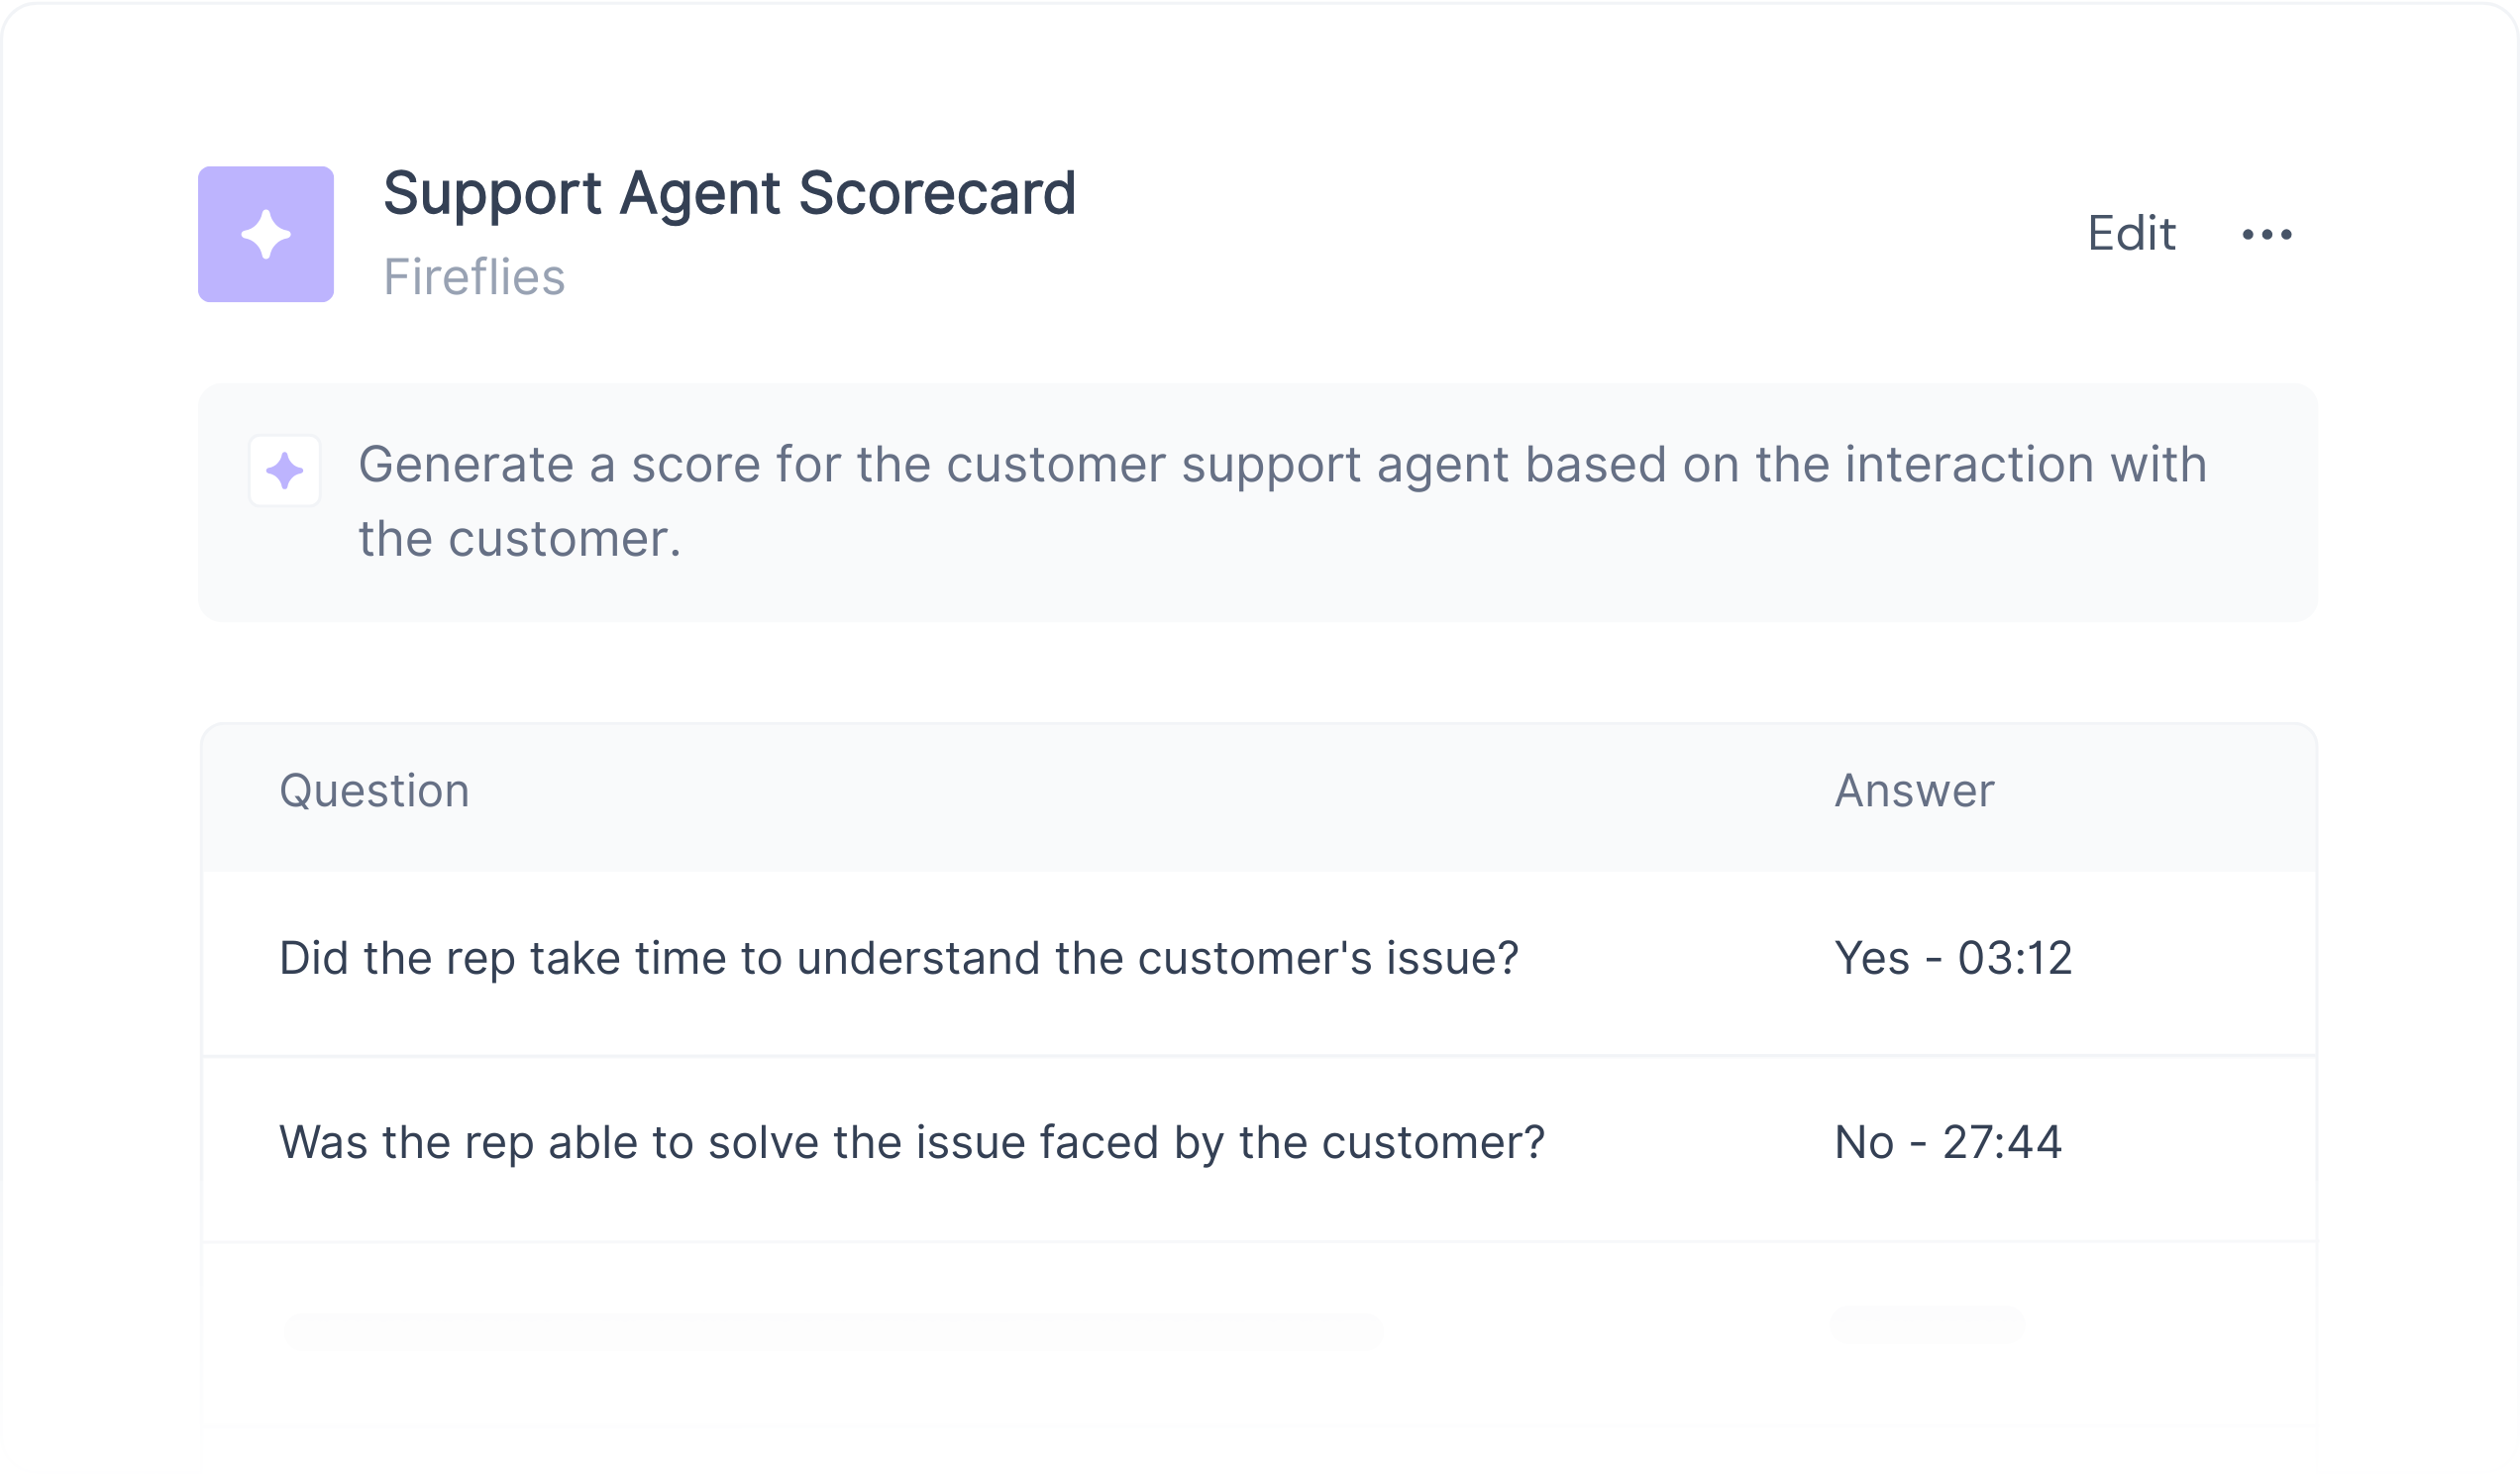This screenshot has height=1474, width=2520.
Task: Click the No answer in the second row
Action: click(1863, 1142)
